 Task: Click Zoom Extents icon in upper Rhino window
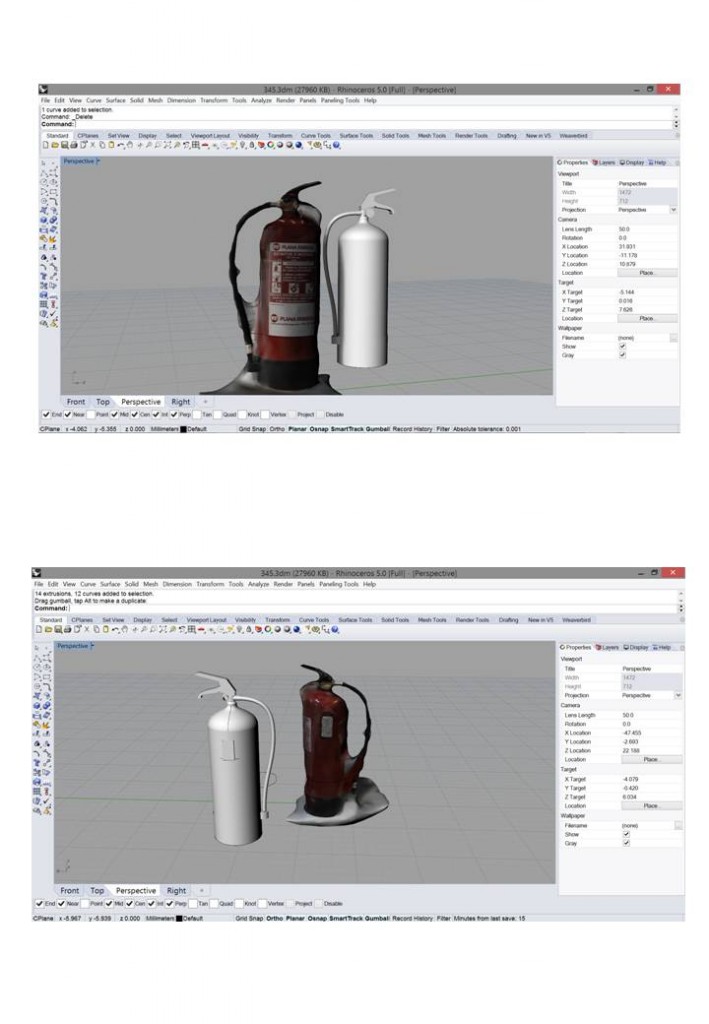(168, 145)
